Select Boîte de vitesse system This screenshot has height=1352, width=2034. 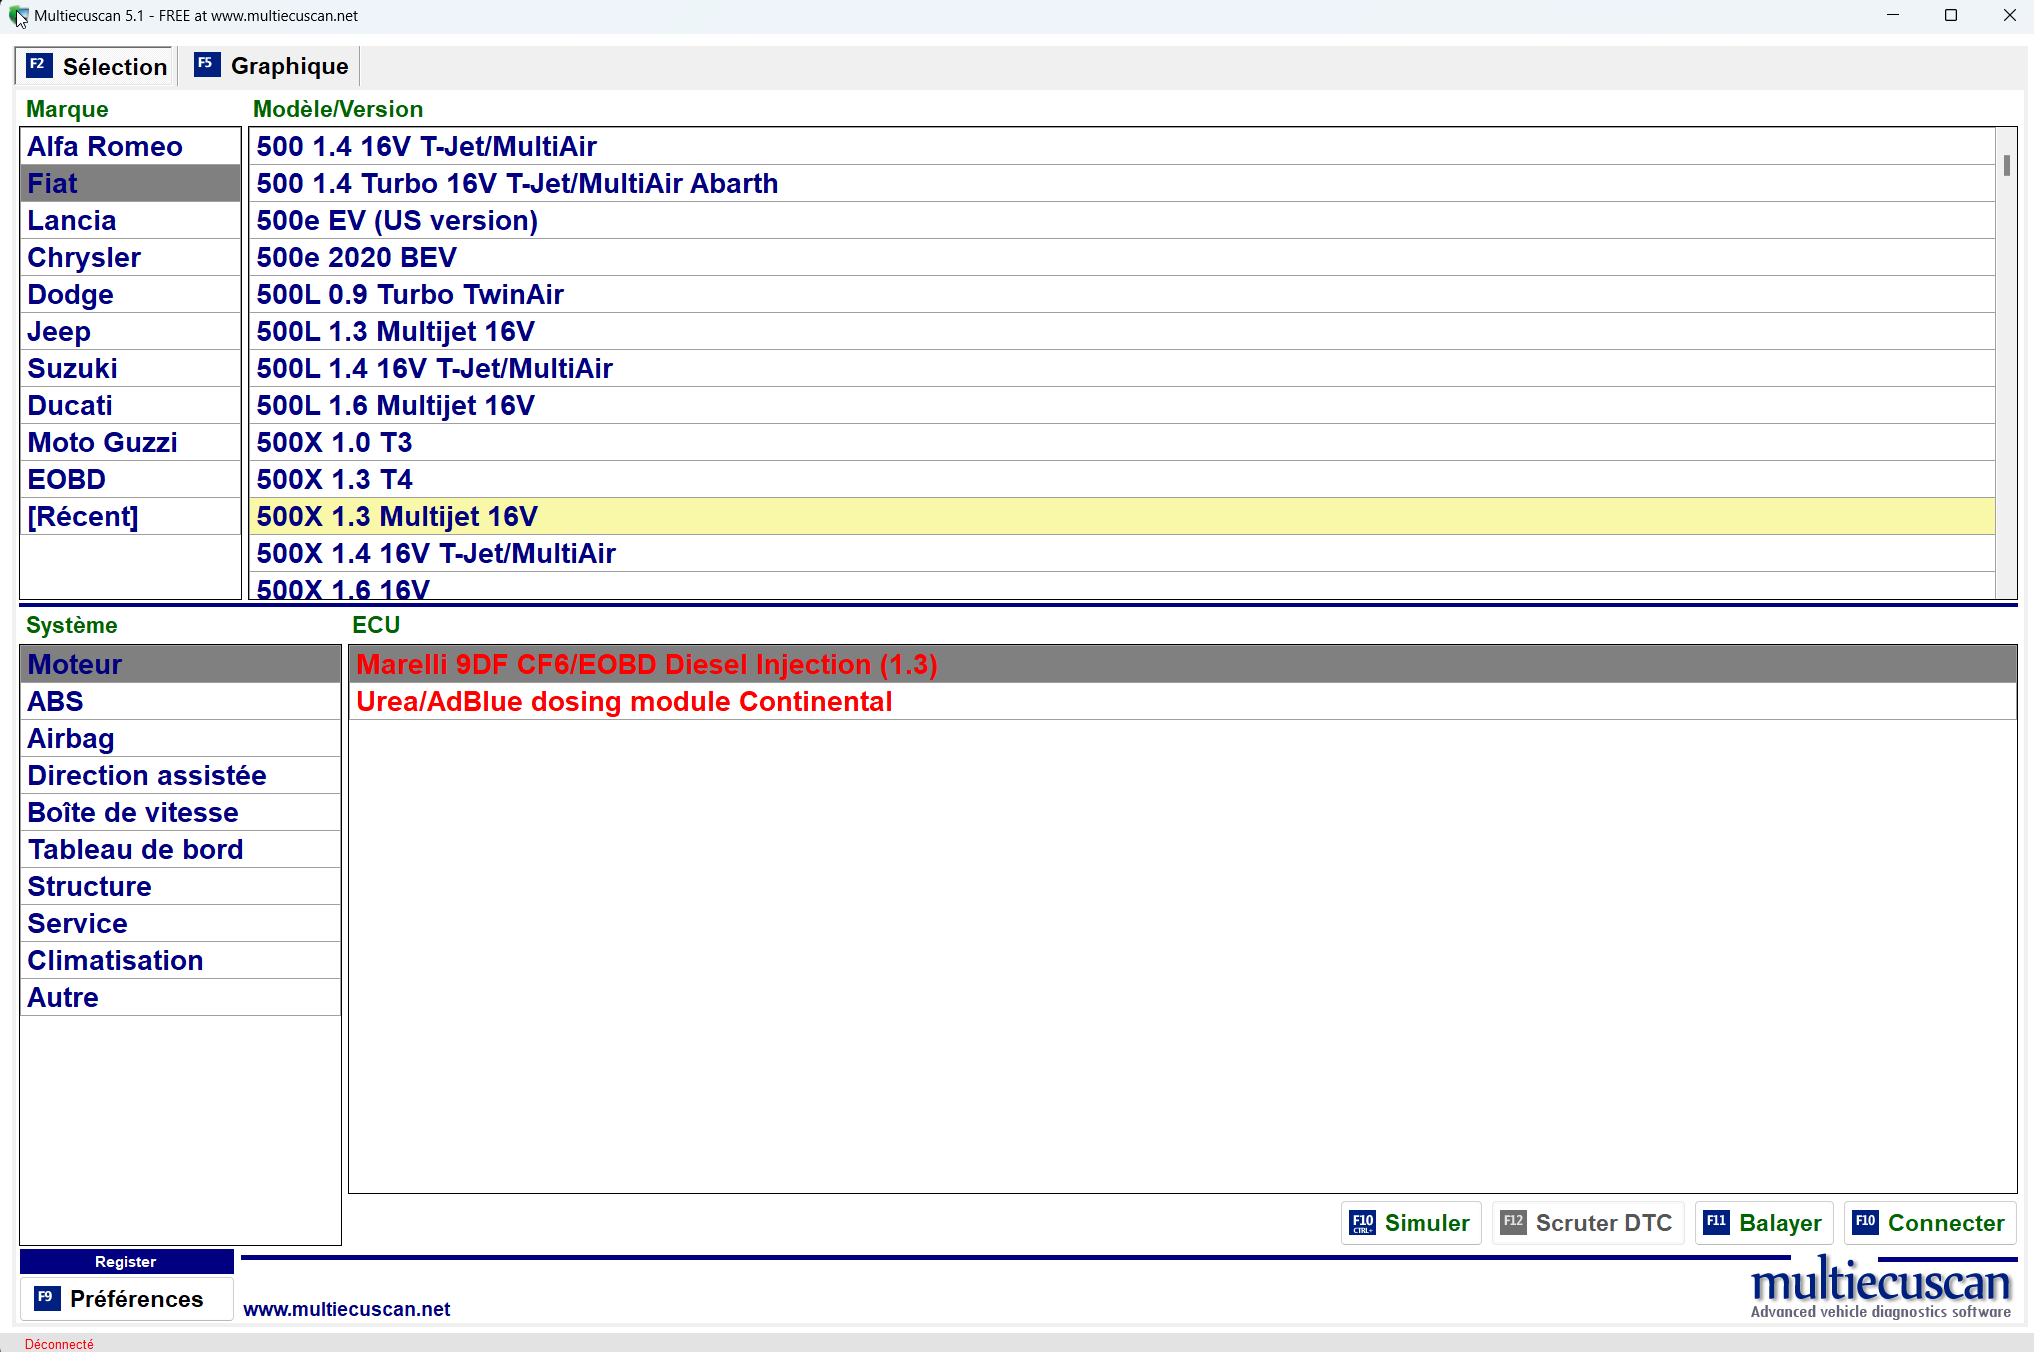click(132, 812)
